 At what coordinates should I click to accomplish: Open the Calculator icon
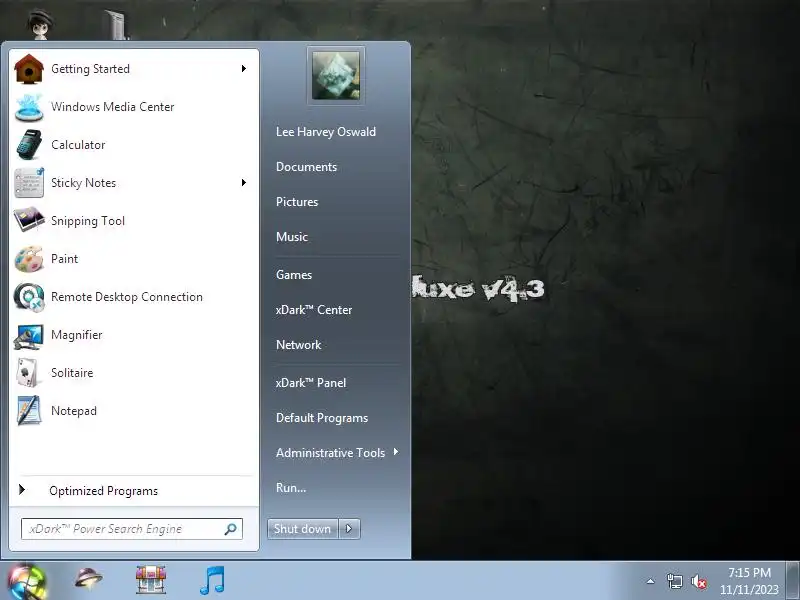(x=29, y=145)
